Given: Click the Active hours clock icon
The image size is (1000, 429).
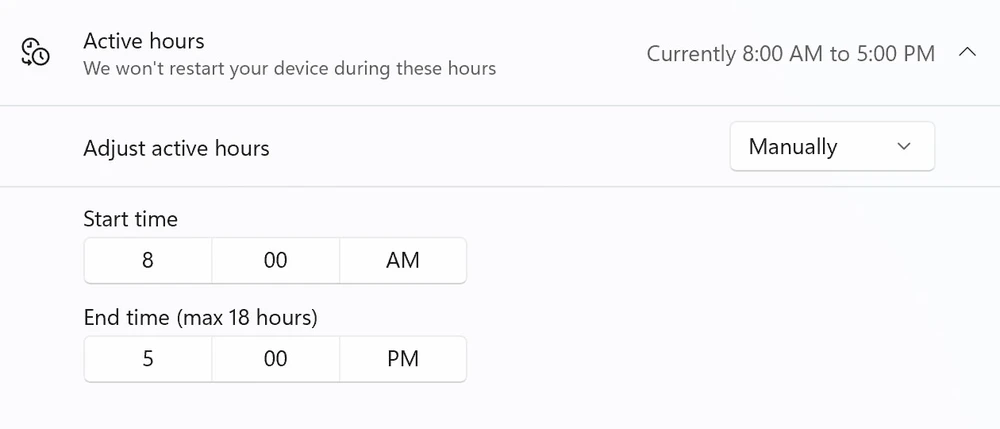Looking at the screenshot, I should coord(36,53).
